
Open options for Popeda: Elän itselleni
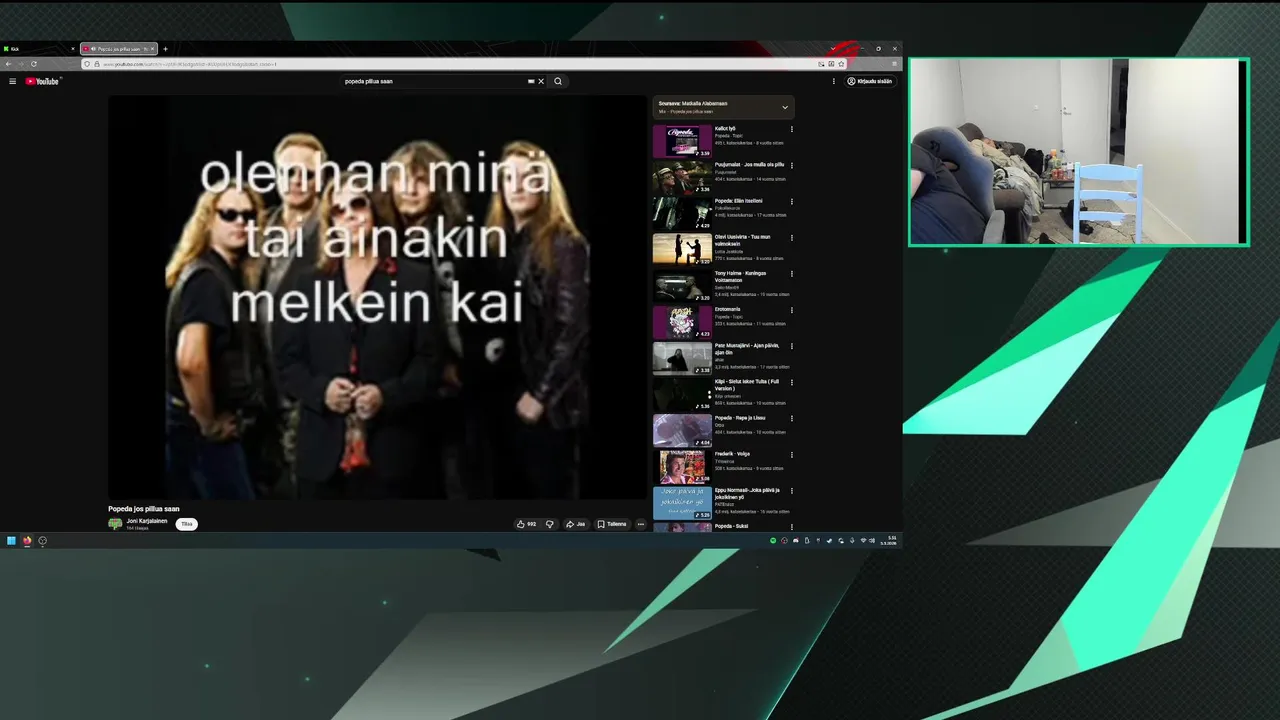click(792, 201)
